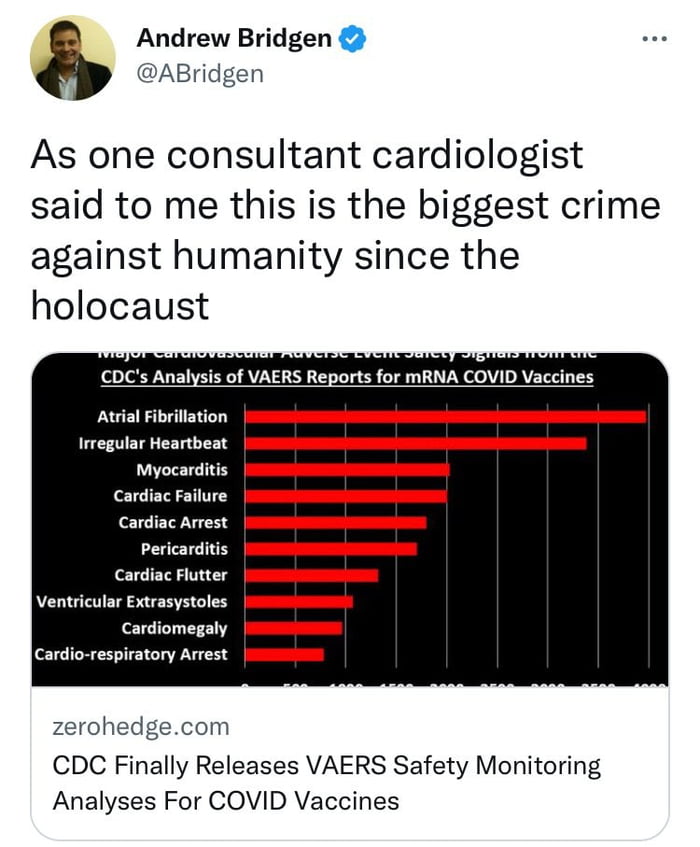700x847 pixels.
Task: Click the Cardio-respiratory Arrest chart label
Action: click(131, 654)
